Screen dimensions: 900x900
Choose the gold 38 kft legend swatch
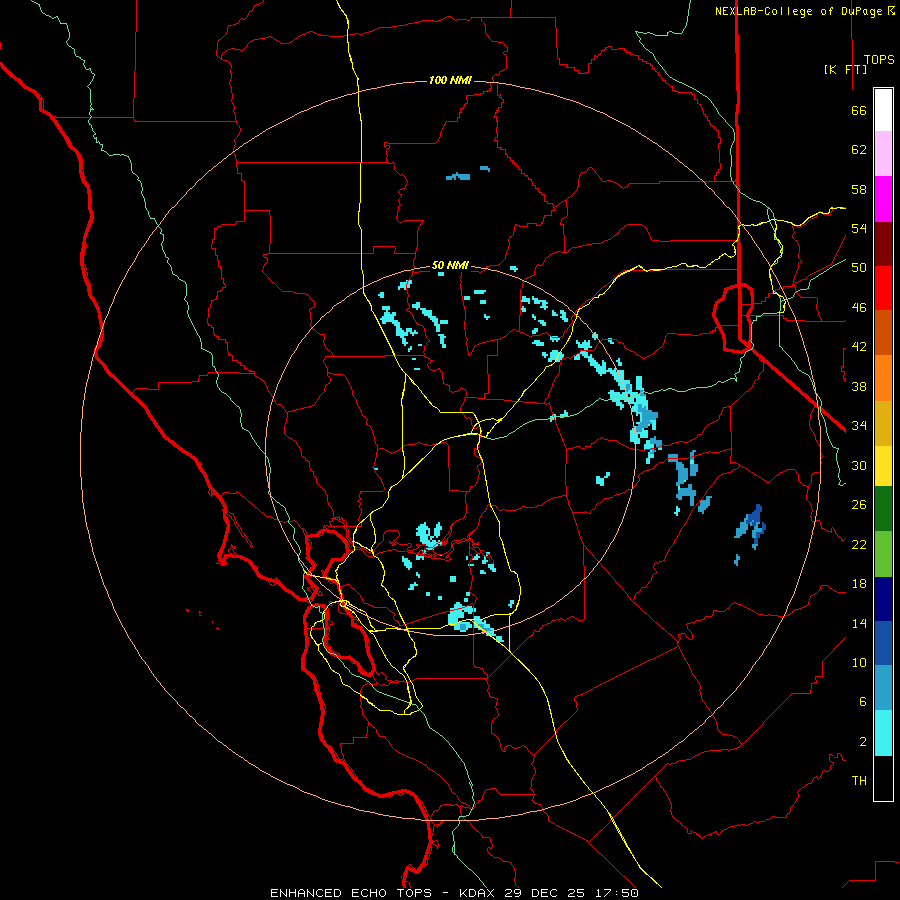point(883,423)
